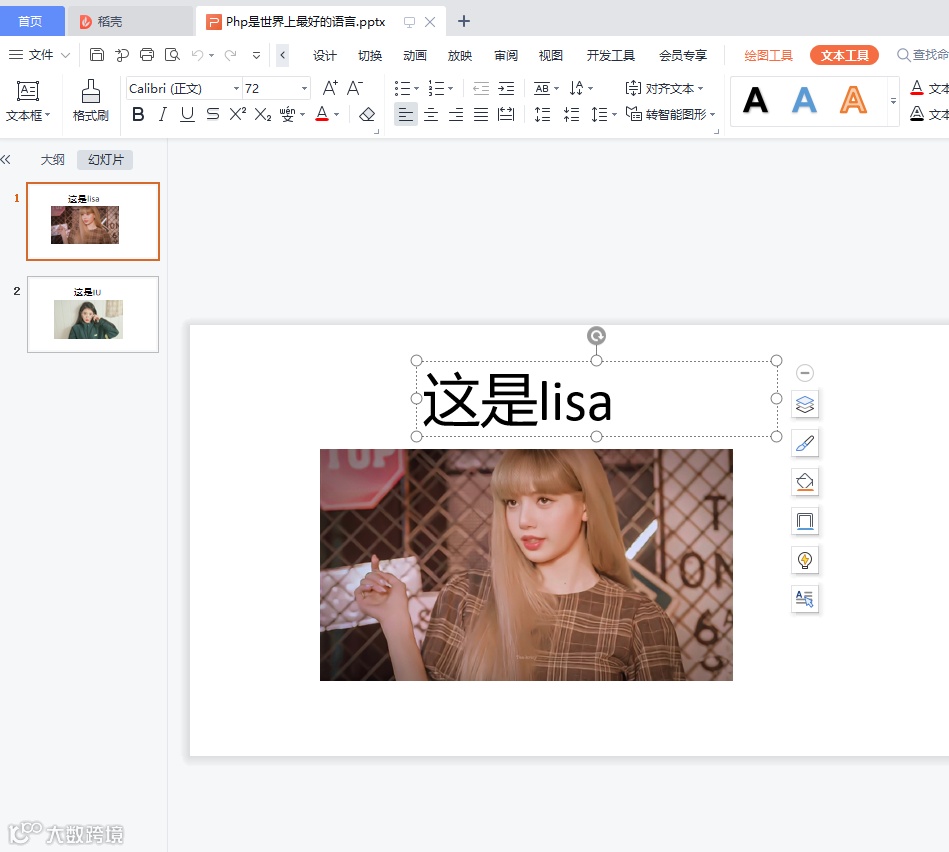Select slide 1 thumbnail 这是lisa
The image size is (949, 852).
(x=93, y=221)
